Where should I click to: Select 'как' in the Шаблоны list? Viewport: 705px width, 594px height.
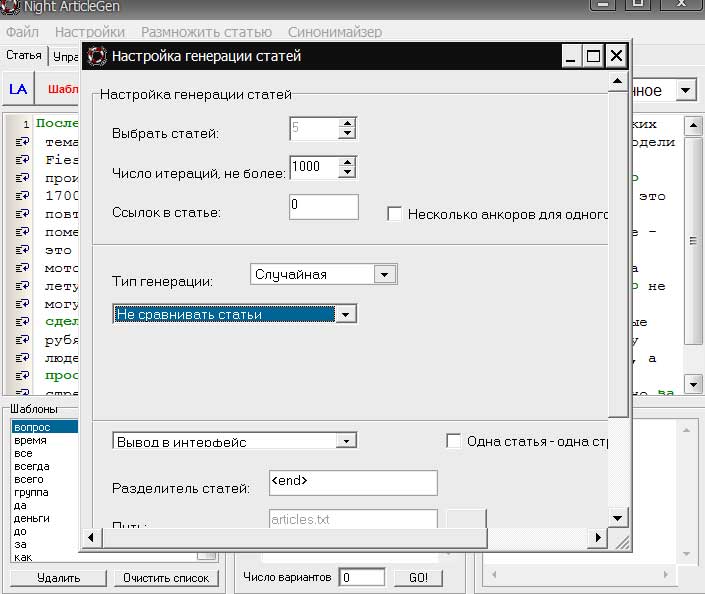45,558
